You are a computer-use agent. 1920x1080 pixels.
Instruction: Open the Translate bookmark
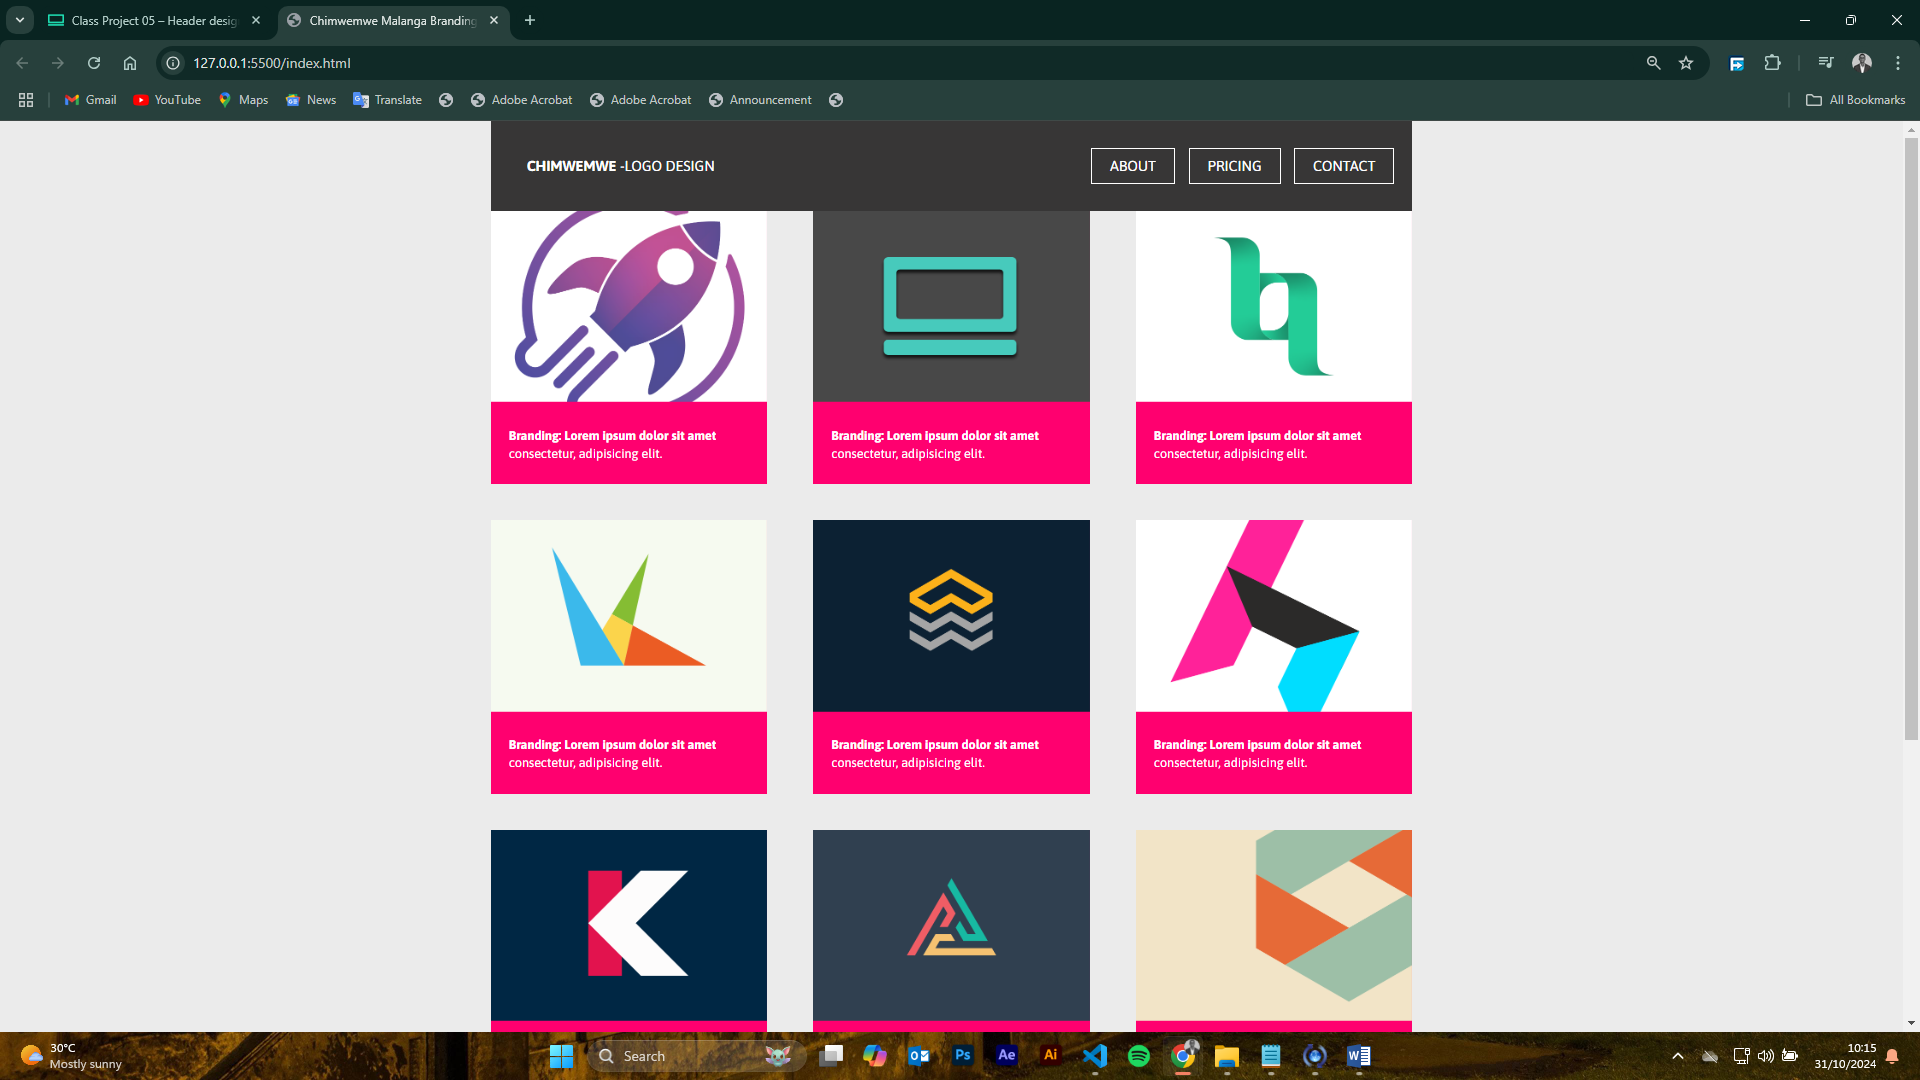coord(387,100)
